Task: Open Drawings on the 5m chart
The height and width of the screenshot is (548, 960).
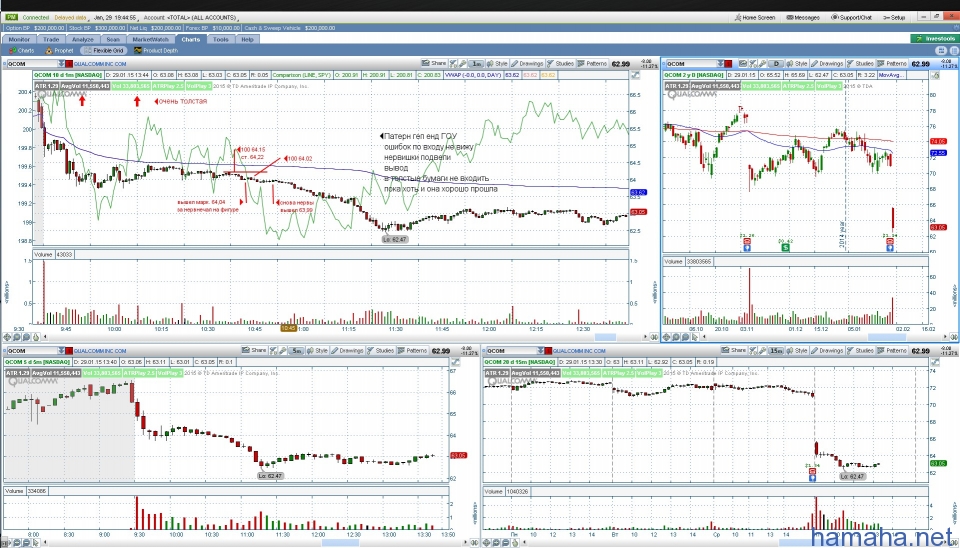Action: coord(347,350)
